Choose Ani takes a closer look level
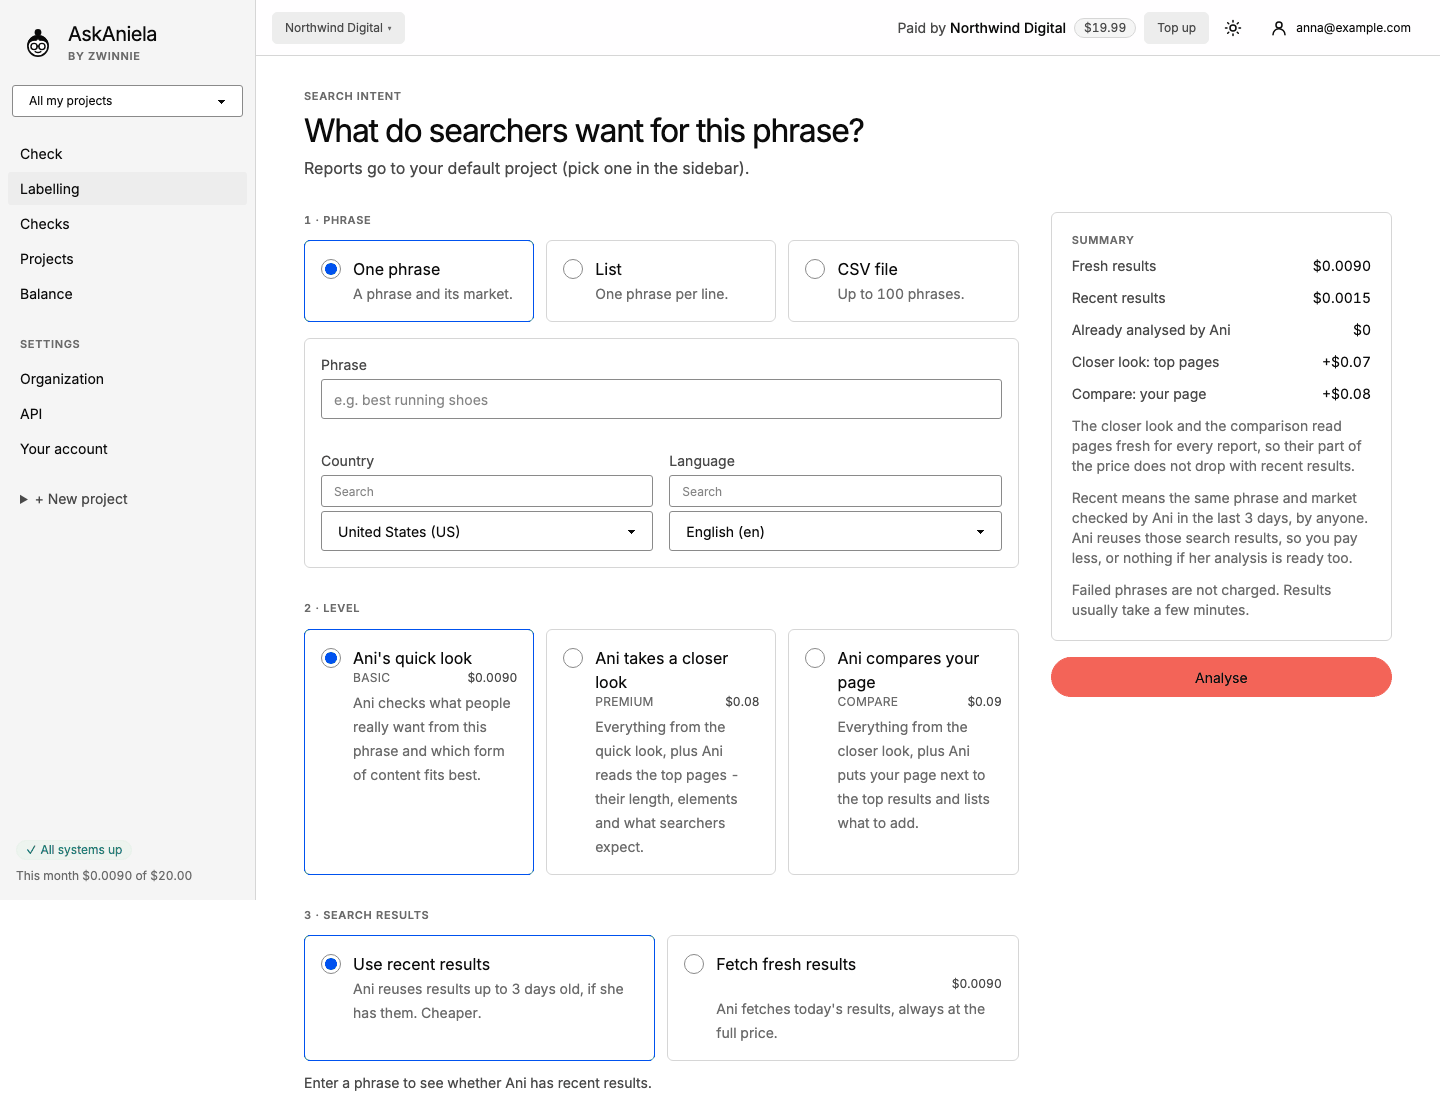The width and height of the screenshot is (1440, 1100). [x=573, y=658]
